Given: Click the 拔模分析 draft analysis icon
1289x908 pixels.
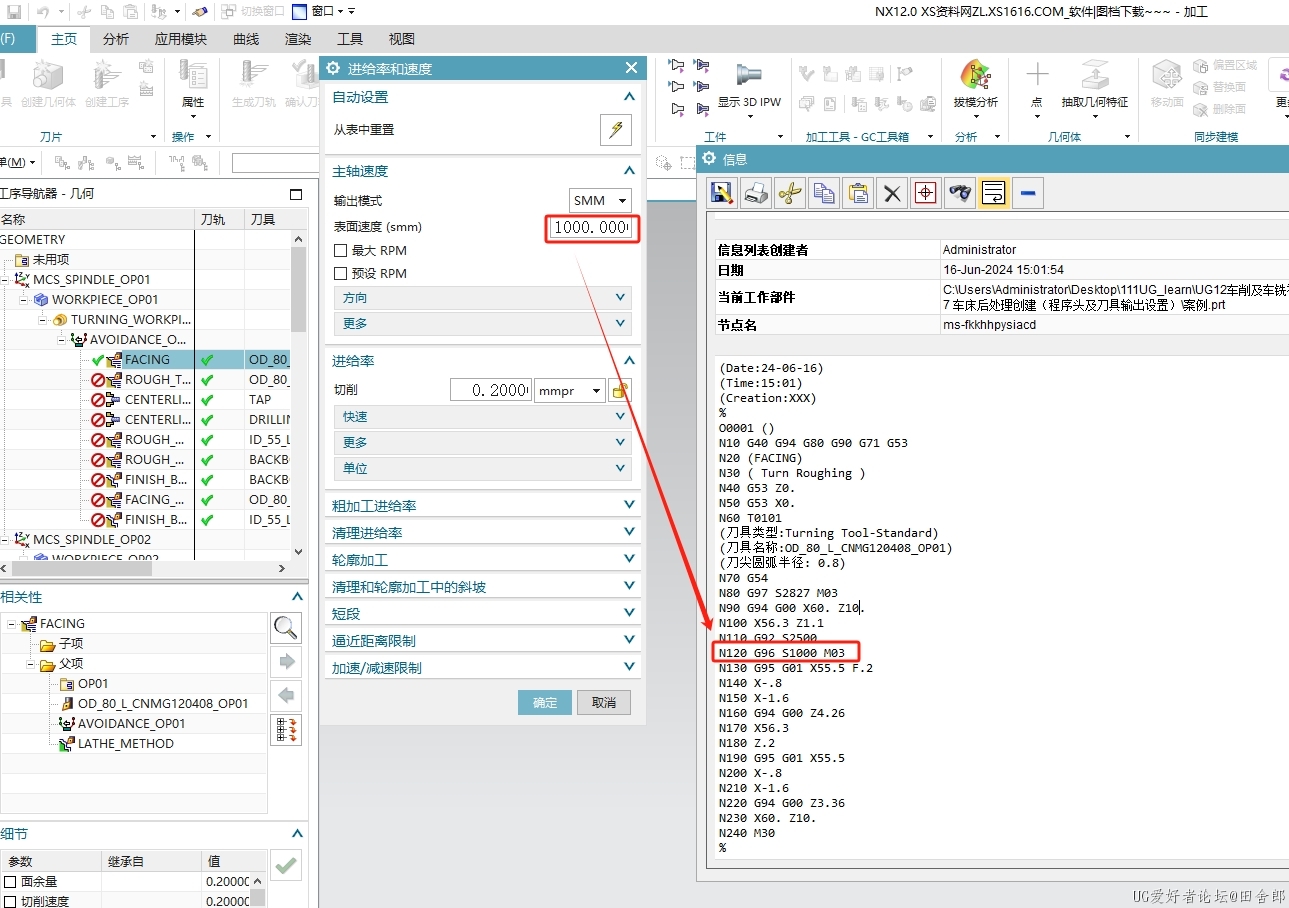Looking at the screenshot, I should pyautogui.click(x=975, y=76).
